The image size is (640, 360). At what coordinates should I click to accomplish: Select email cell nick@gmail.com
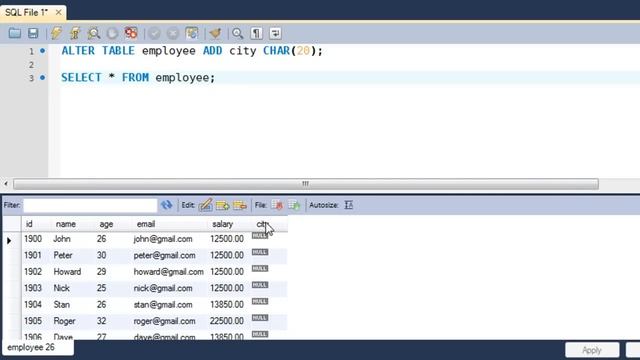click(163, 288)
